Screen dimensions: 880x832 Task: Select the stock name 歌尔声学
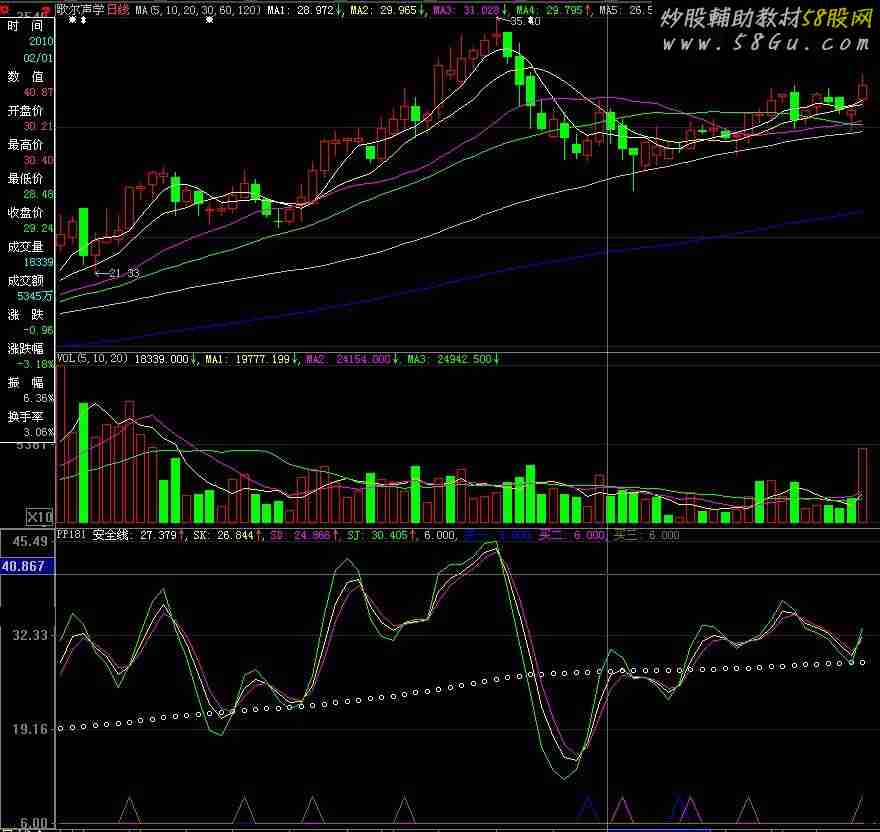[x=81, y=10]
